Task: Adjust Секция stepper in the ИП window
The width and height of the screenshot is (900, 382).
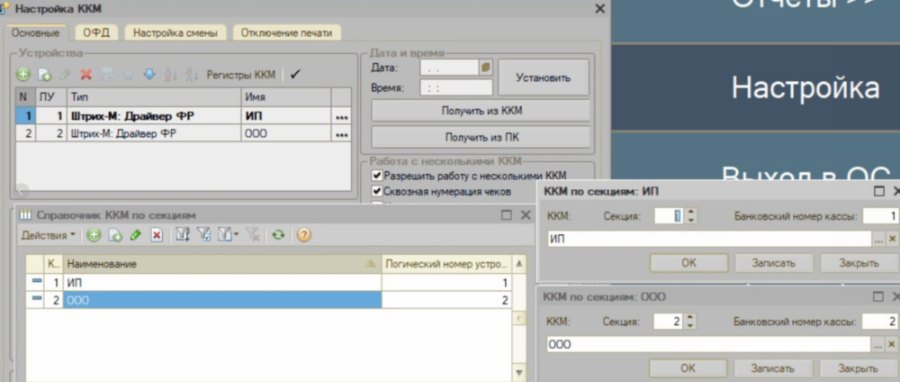Action: [691, 216]
